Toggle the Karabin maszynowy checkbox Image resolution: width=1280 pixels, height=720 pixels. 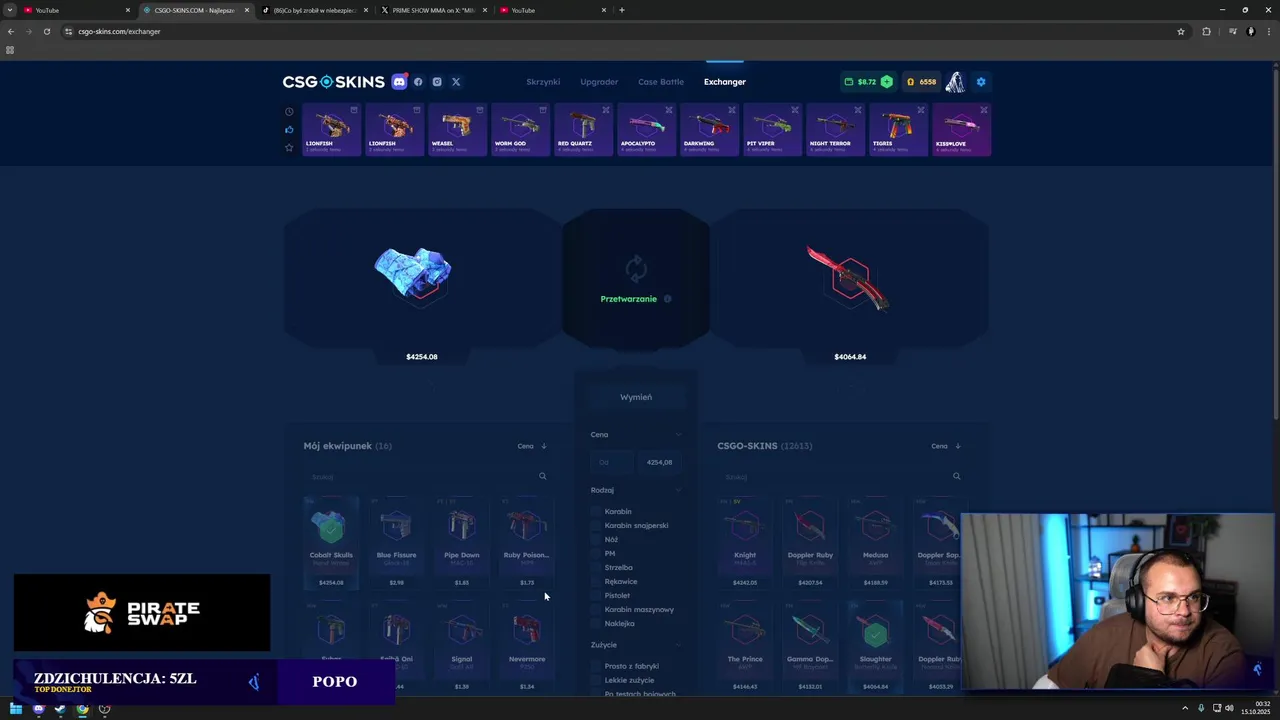point(597,610)
